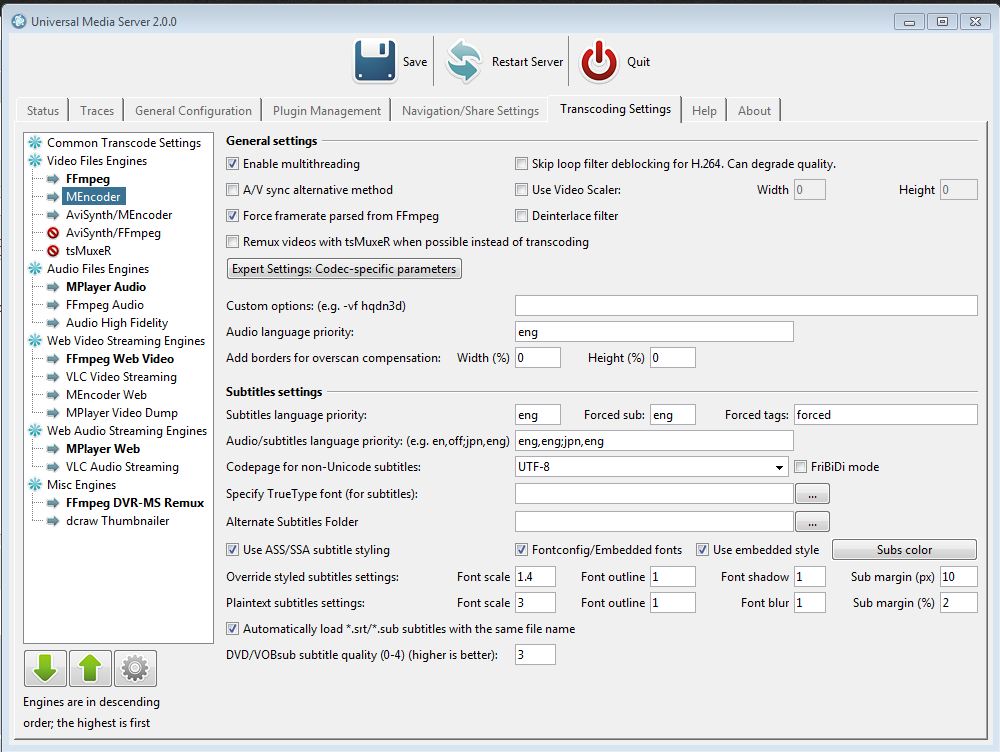Click arrow icon beside MEncoder Web
1000x752 pixels.
click(54, 395)
